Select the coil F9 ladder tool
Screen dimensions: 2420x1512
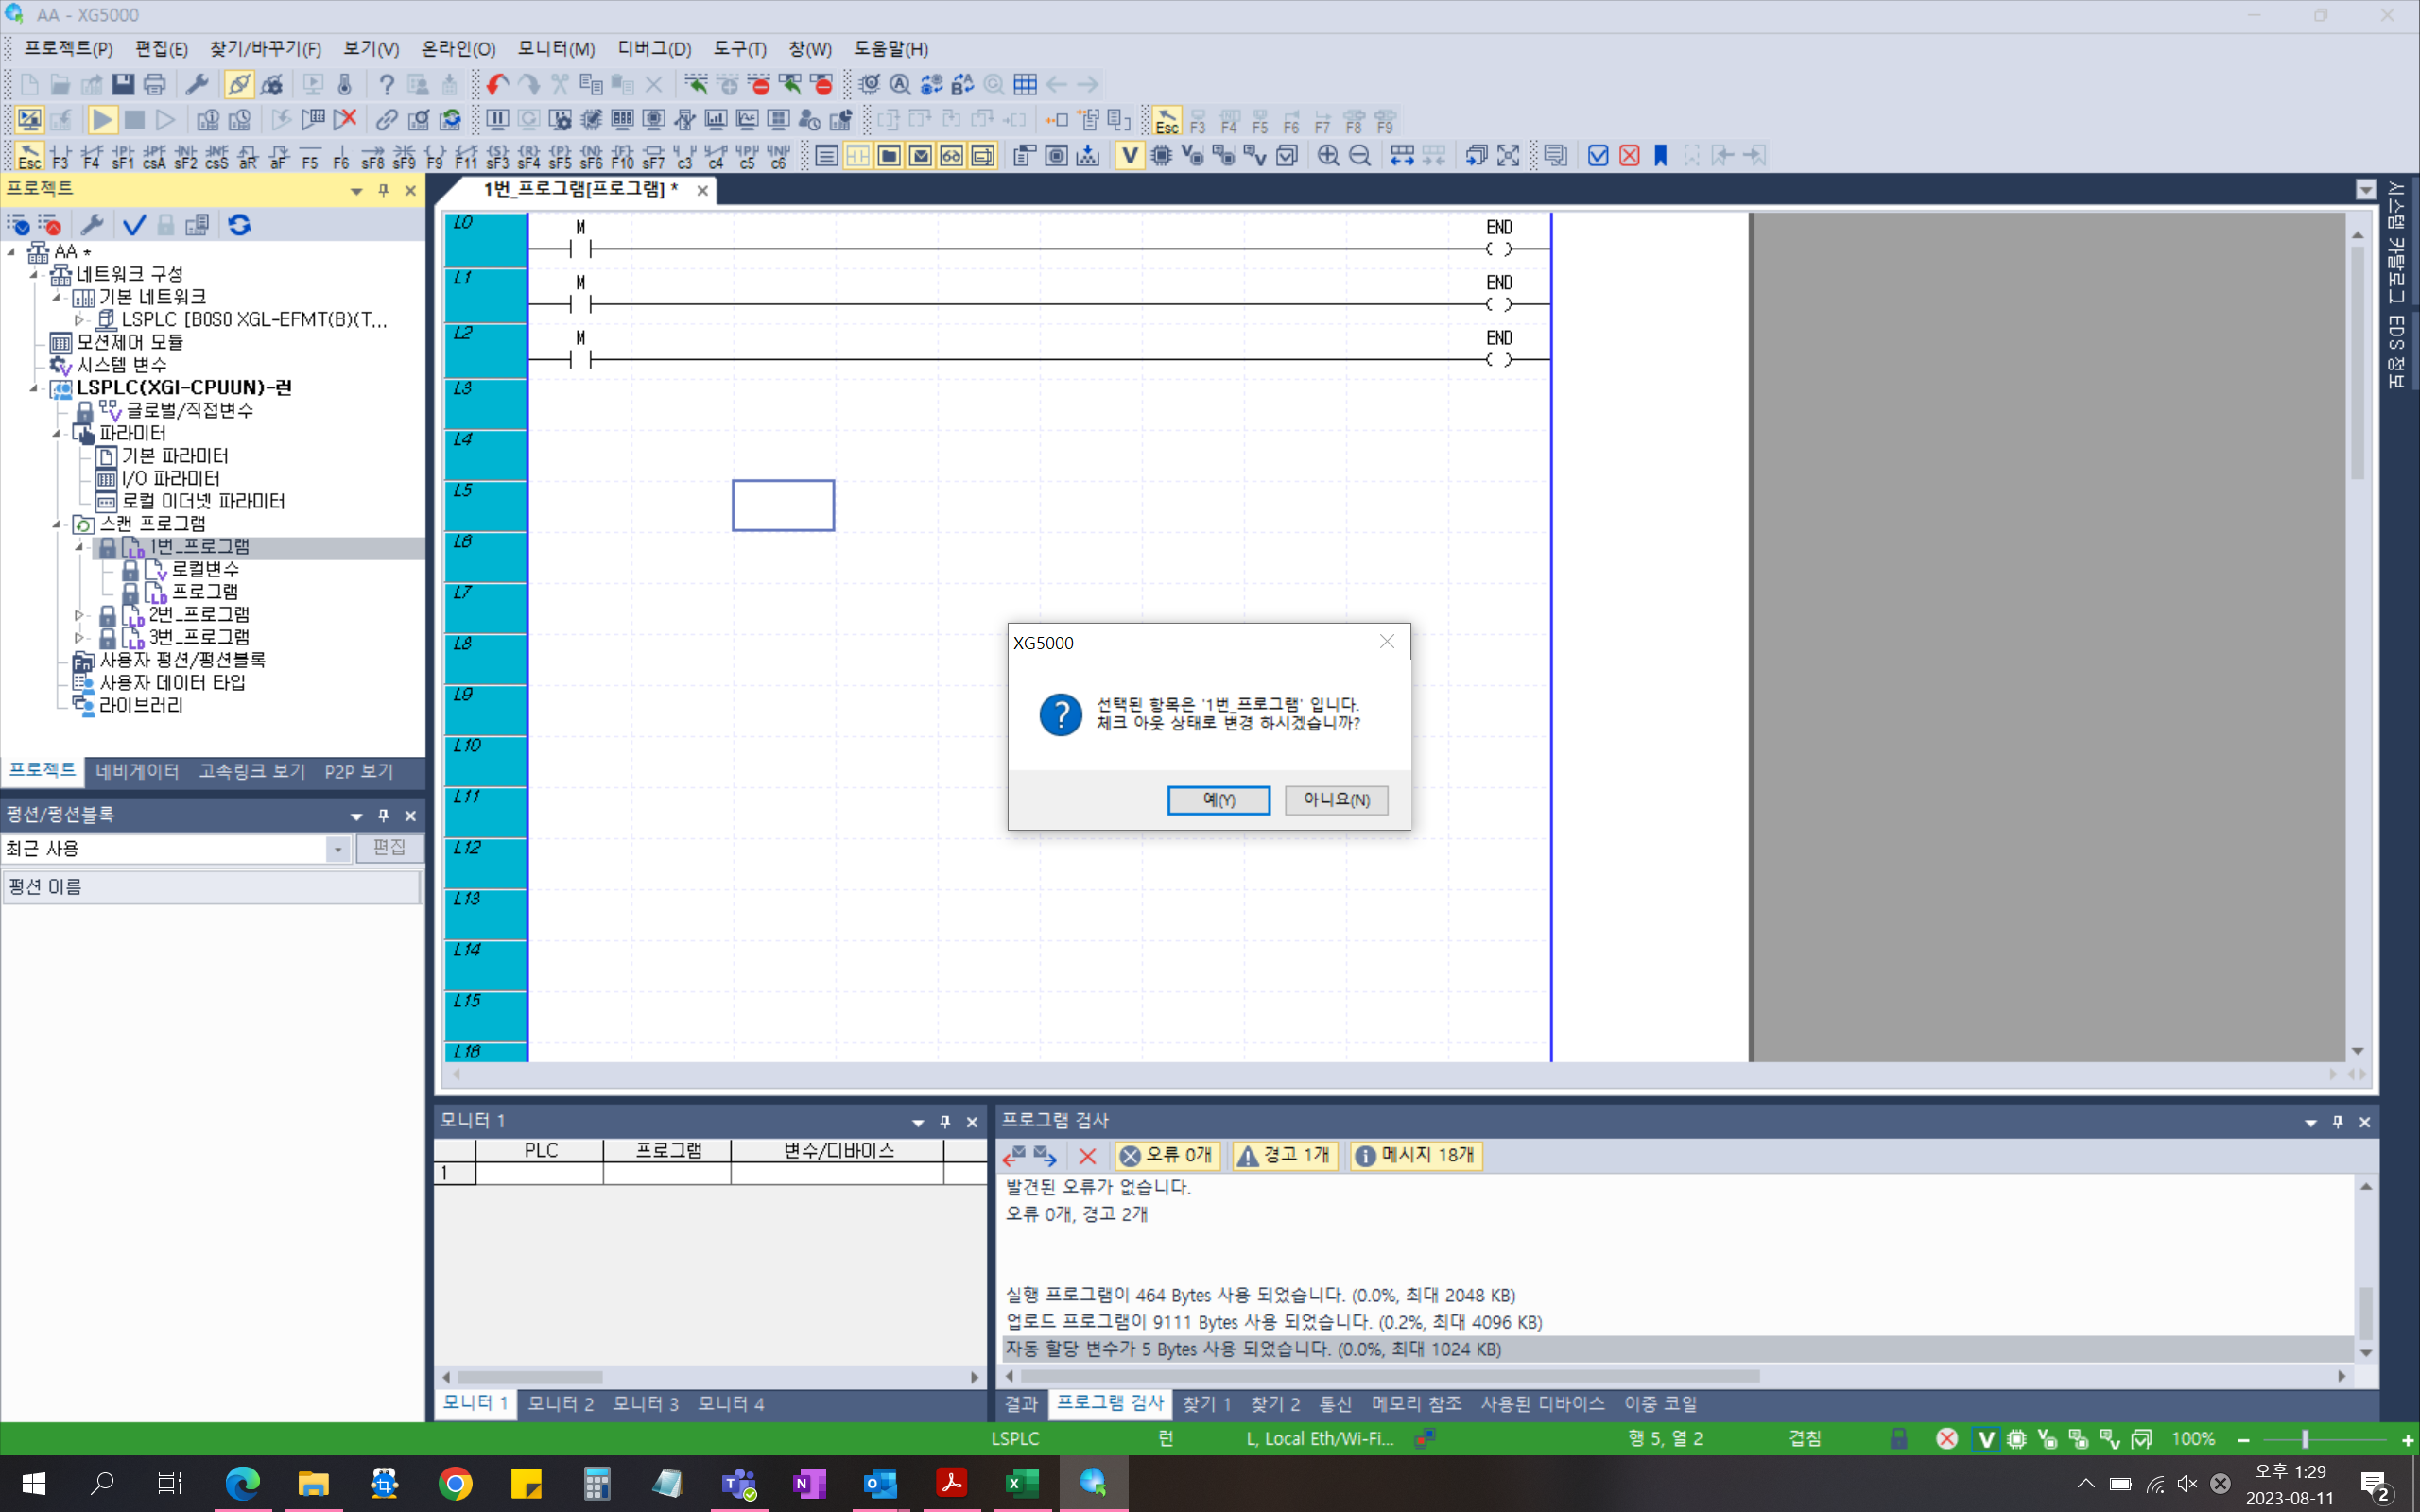click(x=435, y=156)
